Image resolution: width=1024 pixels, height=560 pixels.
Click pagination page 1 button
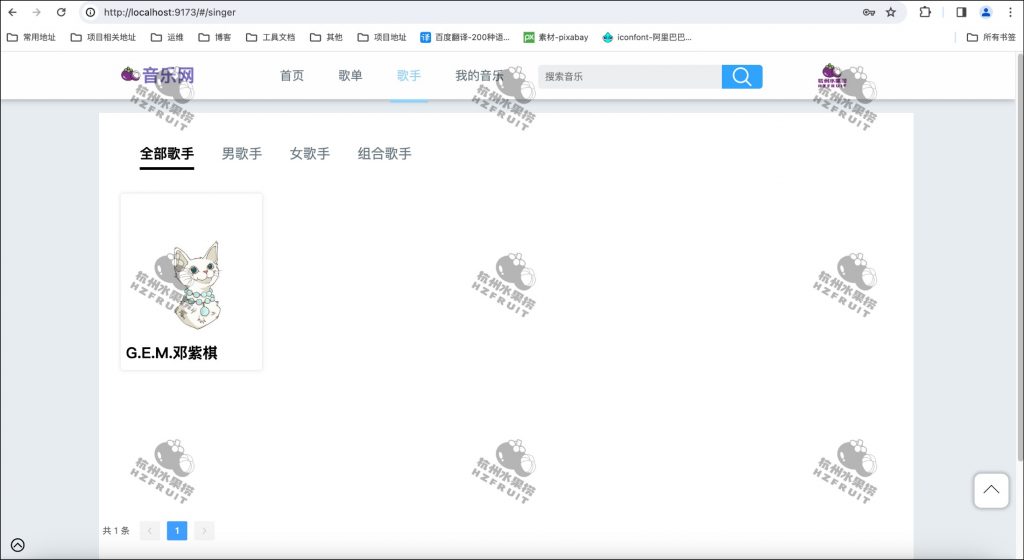tap(177, 531)
